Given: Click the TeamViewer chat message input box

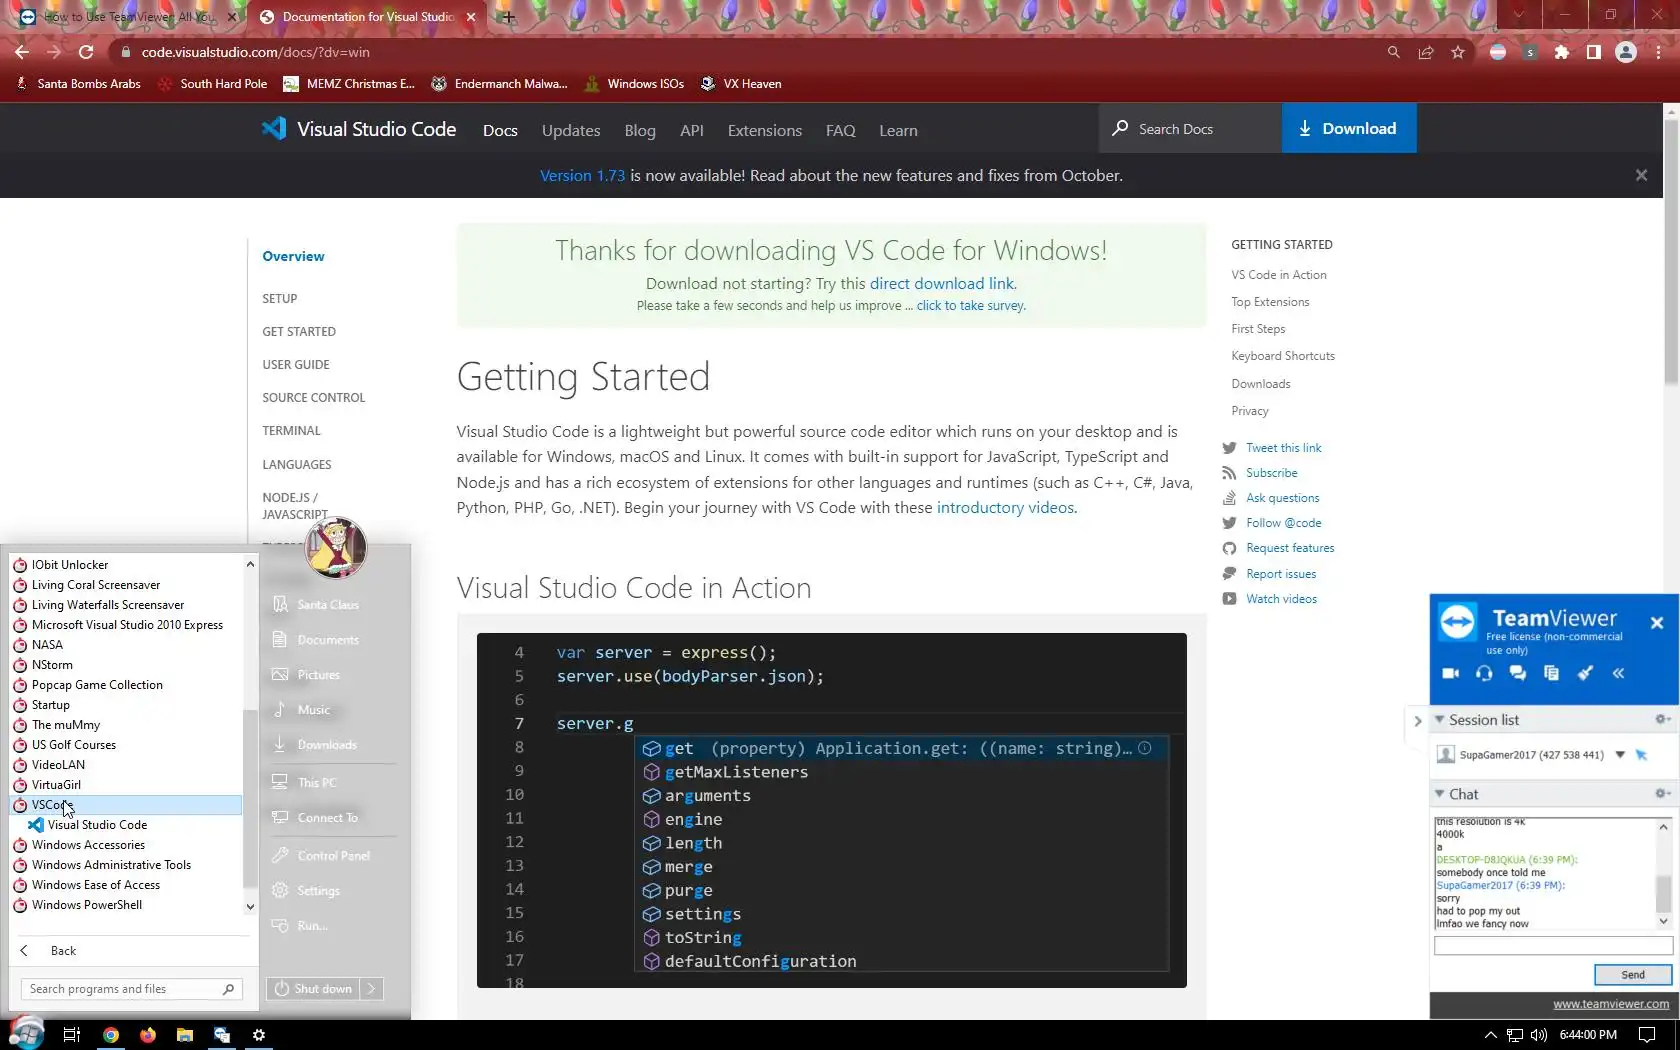Looking at the screenshot, I should point(1553,945).
